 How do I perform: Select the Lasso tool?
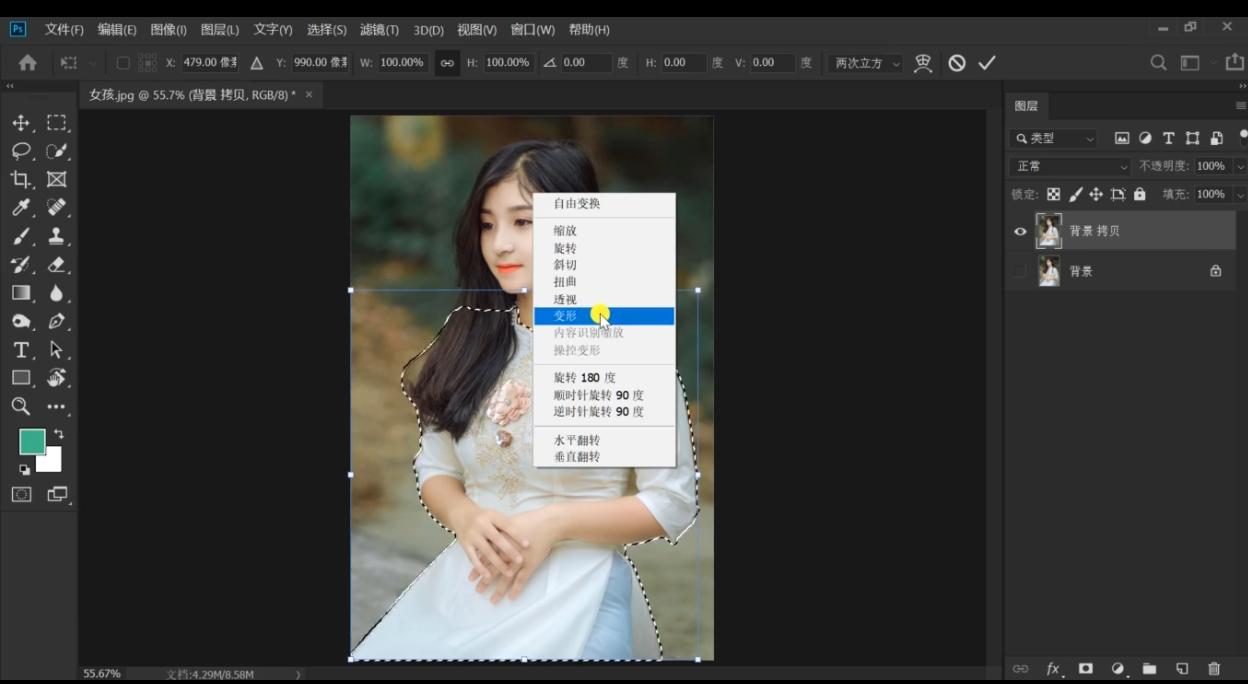[x=20, y=150]
